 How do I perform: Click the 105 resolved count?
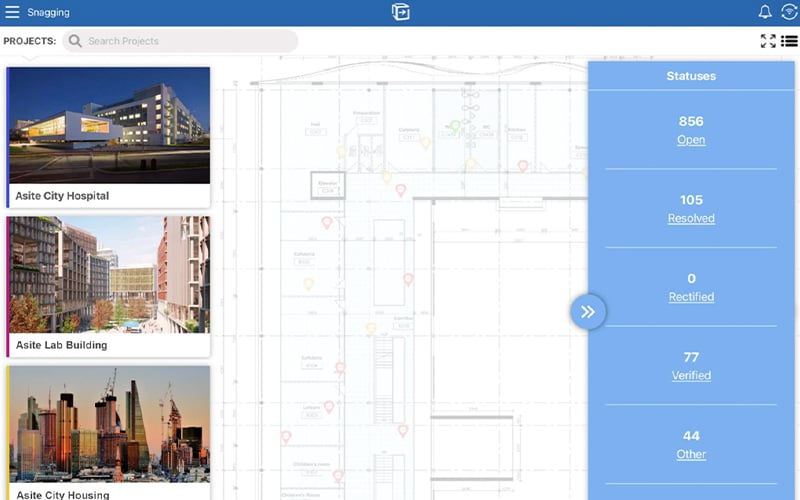[x=691, y=200]
